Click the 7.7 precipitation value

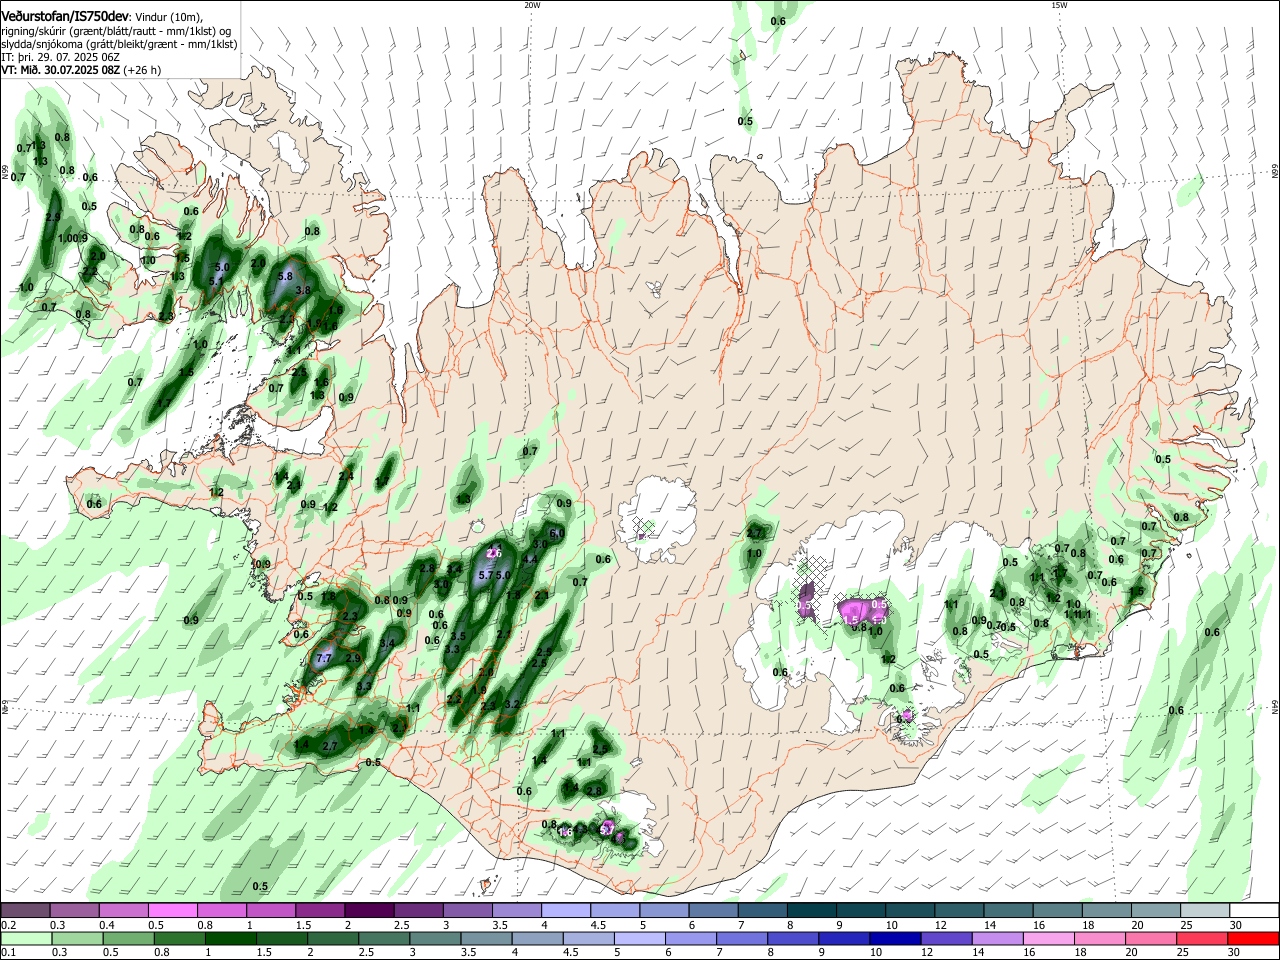(x=323, y=659)
